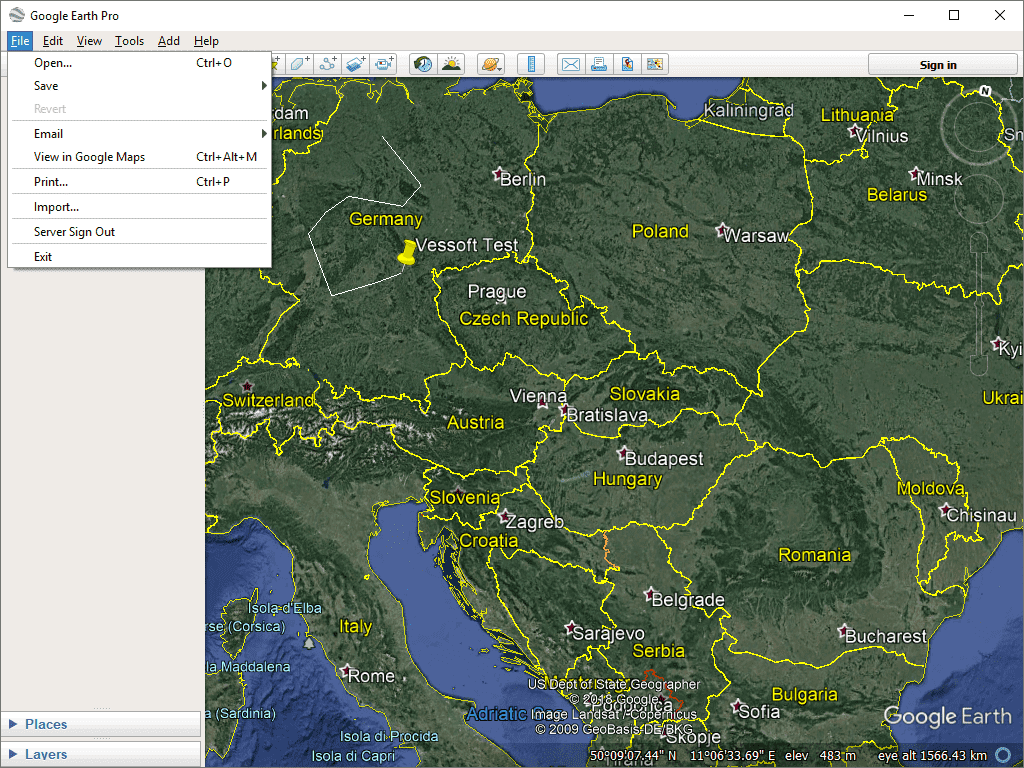Select View in Google Maps menu entry
Viewport: 1024px width, 768px height.
point(139,157)
